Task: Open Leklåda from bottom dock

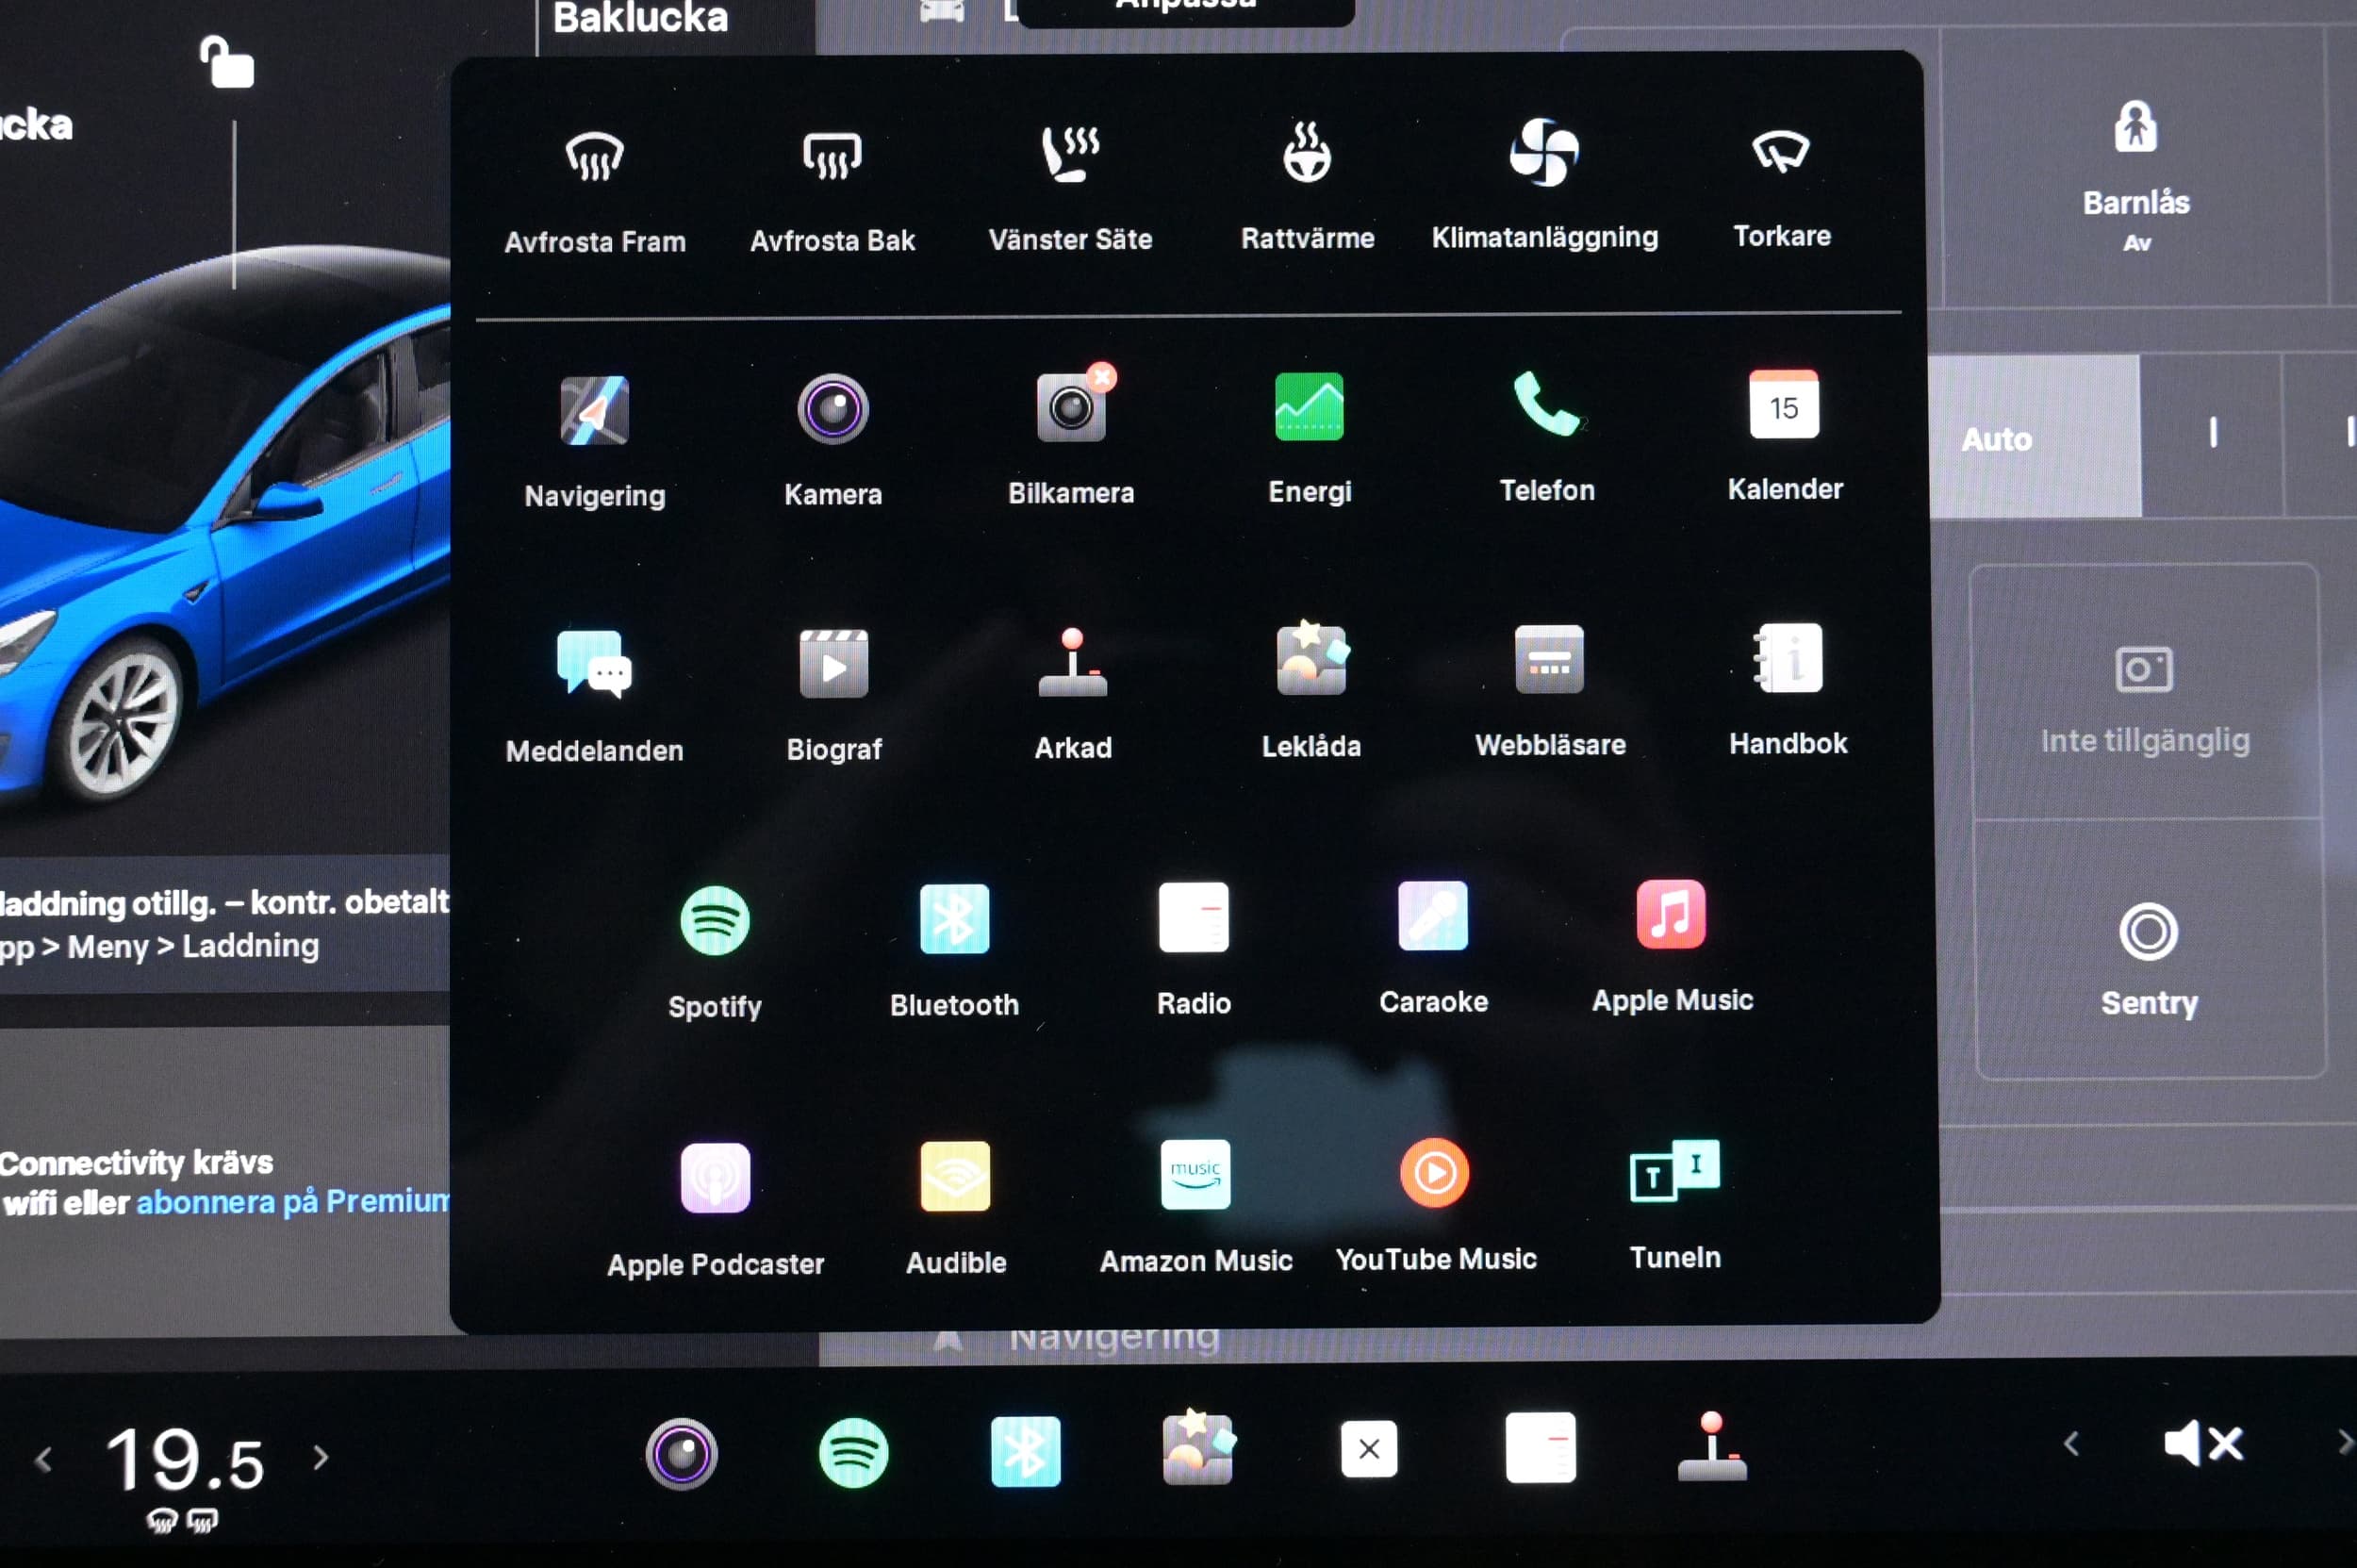Action: 1197,1448
